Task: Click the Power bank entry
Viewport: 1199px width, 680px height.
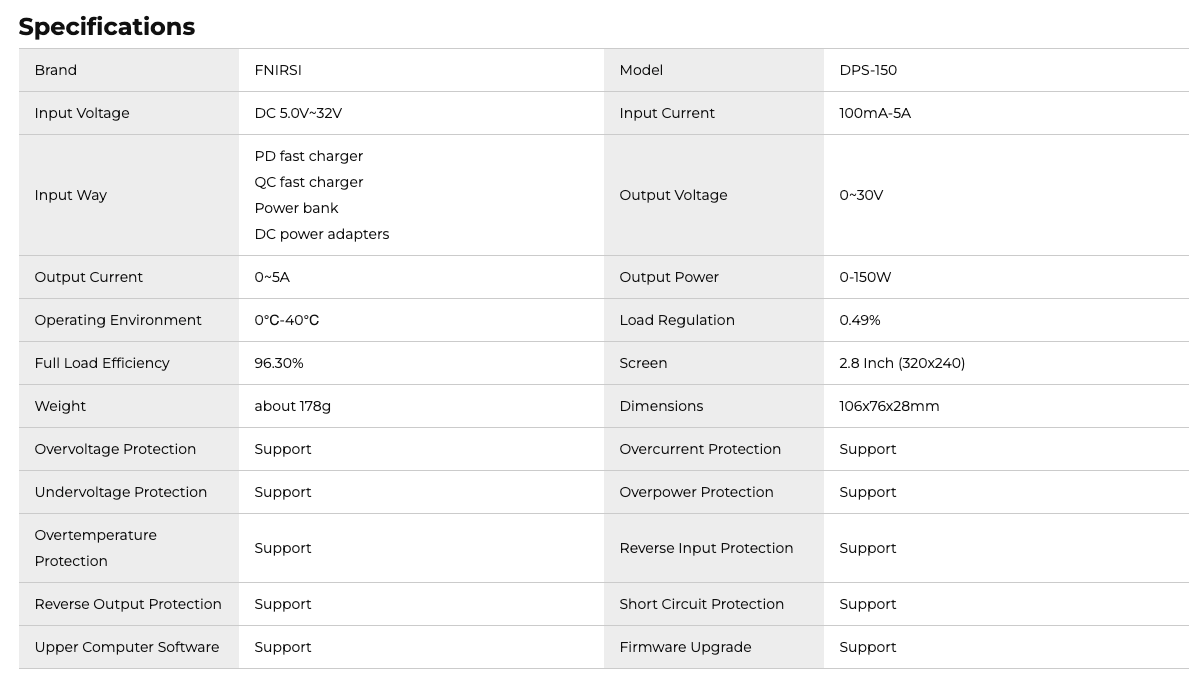Action: point(296,208)
